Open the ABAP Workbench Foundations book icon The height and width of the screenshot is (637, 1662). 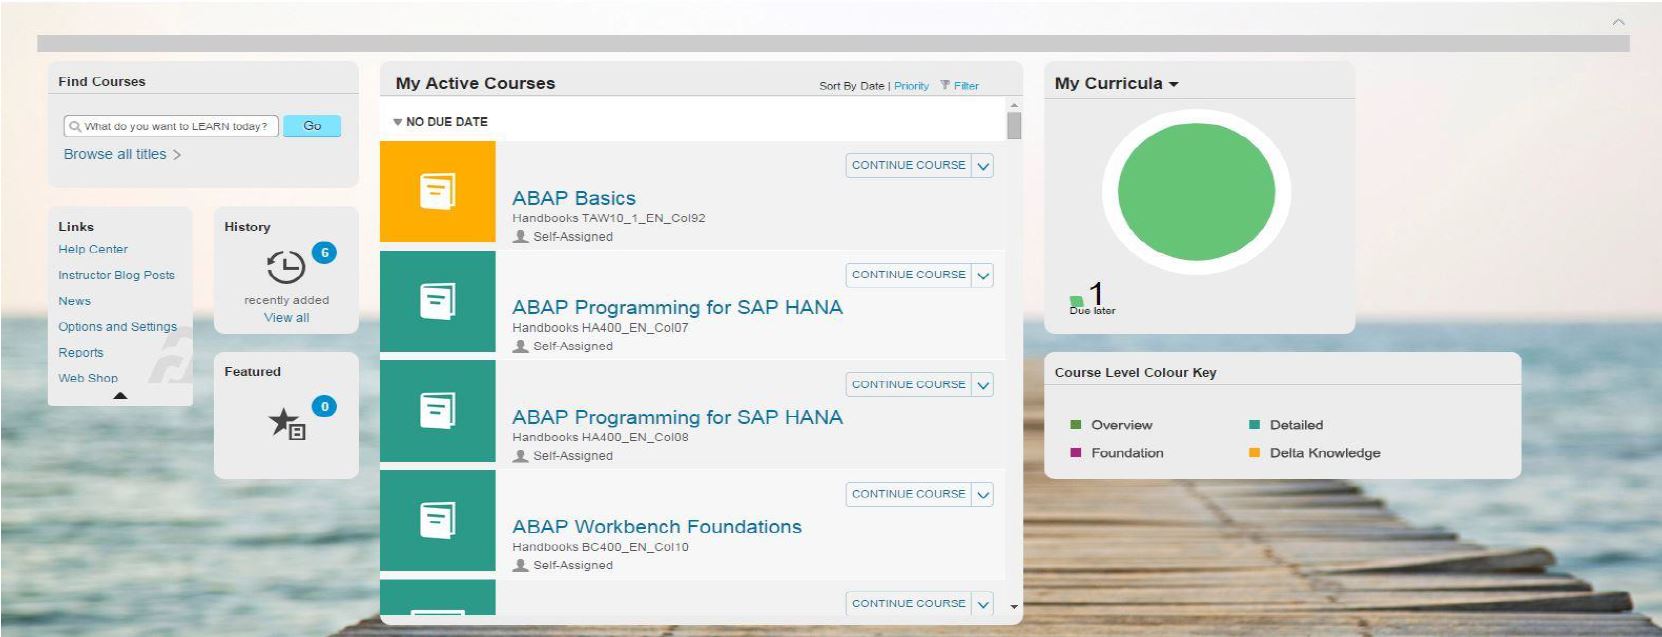pyautogui.click(x=437, y=520)
